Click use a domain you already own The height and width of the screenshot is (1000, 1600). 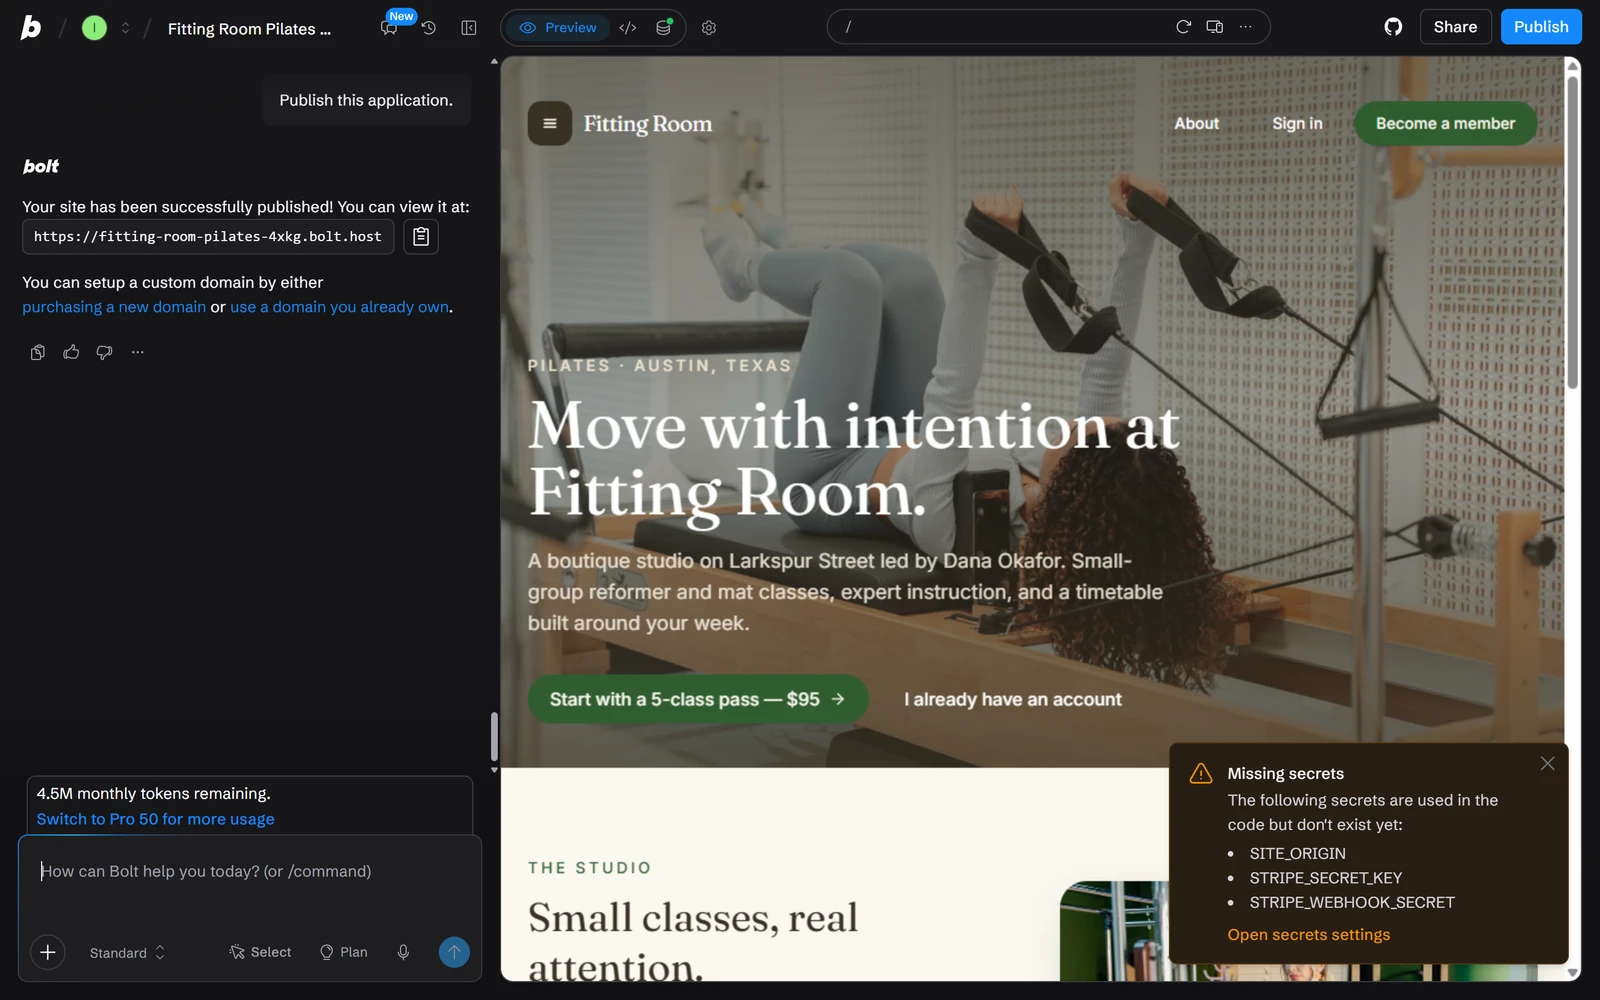[x=339, y=307]
